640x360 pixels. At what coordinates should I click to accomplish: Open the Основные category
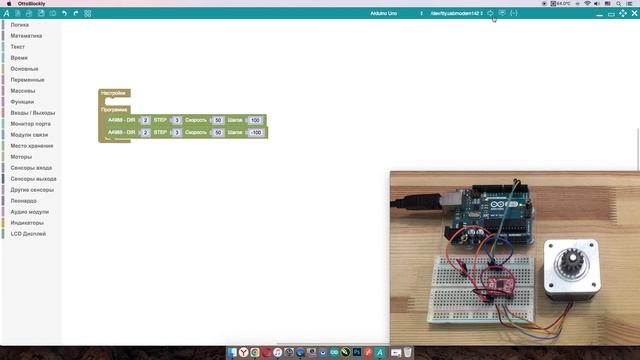pos(24,69)
